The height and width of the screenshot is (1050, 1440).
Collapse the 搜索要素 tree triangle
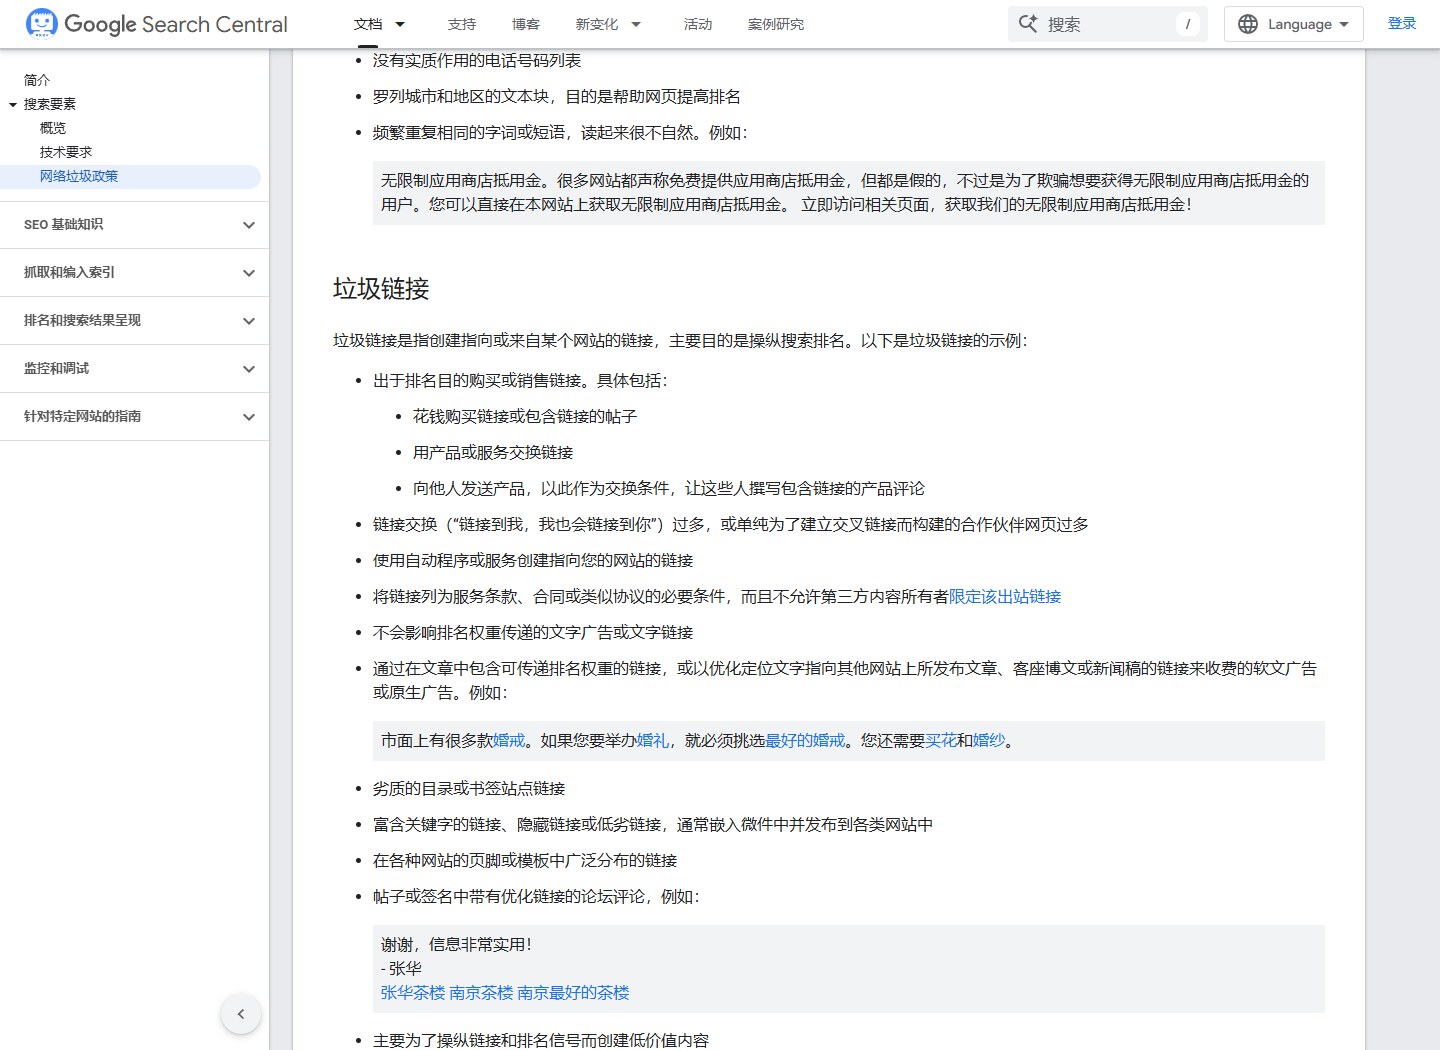tap(13, 104)
